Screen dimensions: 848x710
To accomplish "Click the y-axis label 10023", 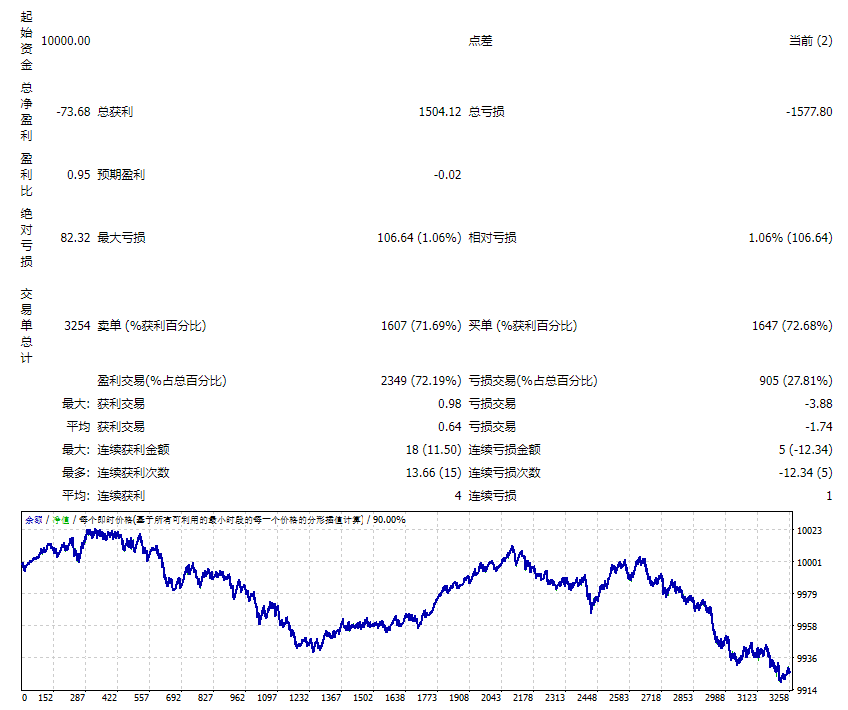I will [x=809, y=530].
